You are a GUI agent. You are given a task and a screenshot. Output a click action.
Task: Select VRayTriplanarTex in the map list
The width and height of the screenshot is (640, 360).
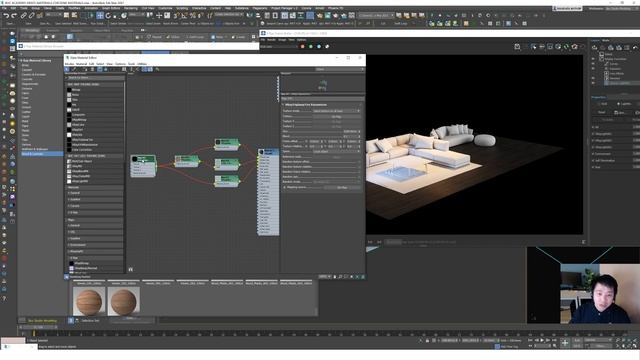click(x=82, y=140)
